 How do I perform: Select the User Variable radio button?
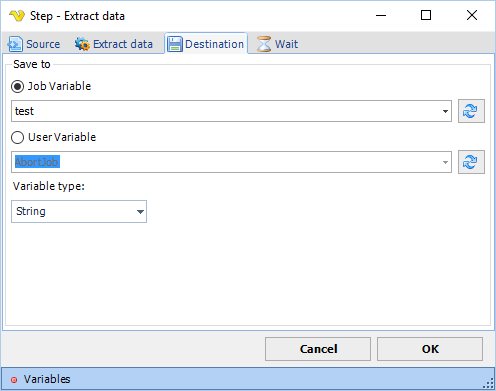[17, 137]
